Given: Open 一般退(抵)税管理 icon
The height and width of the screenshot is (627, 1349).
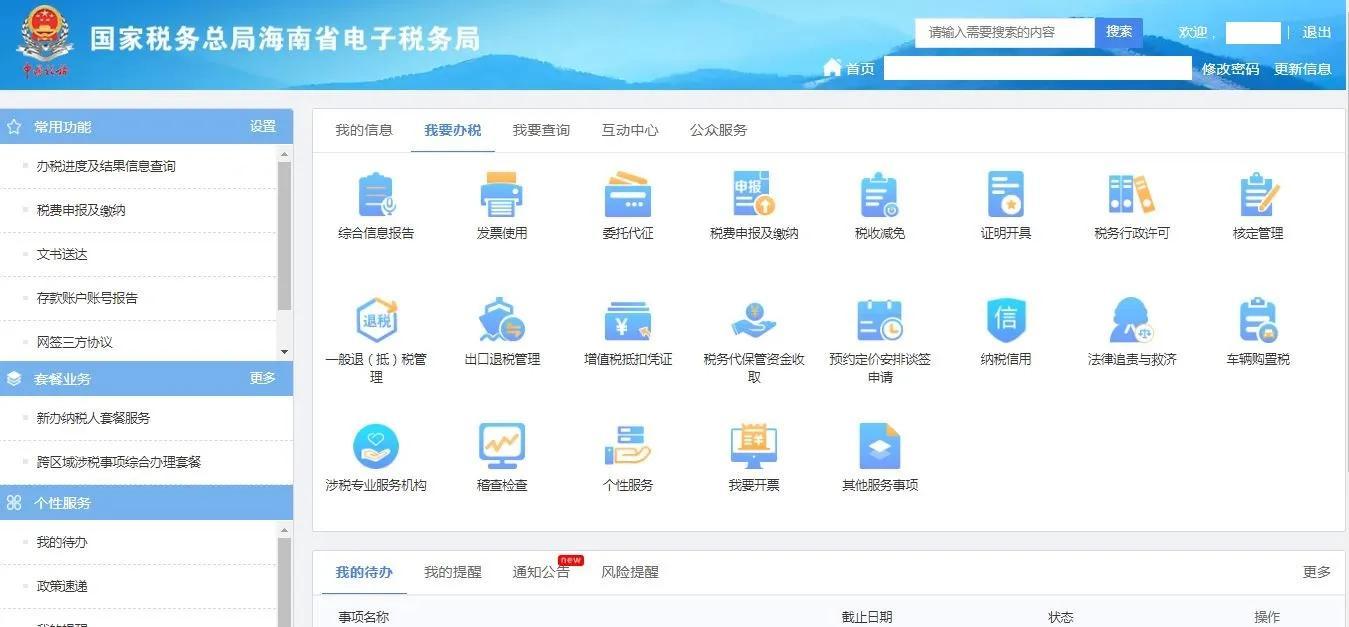Looking at the screenshot, I should click(x=376, y=321).
